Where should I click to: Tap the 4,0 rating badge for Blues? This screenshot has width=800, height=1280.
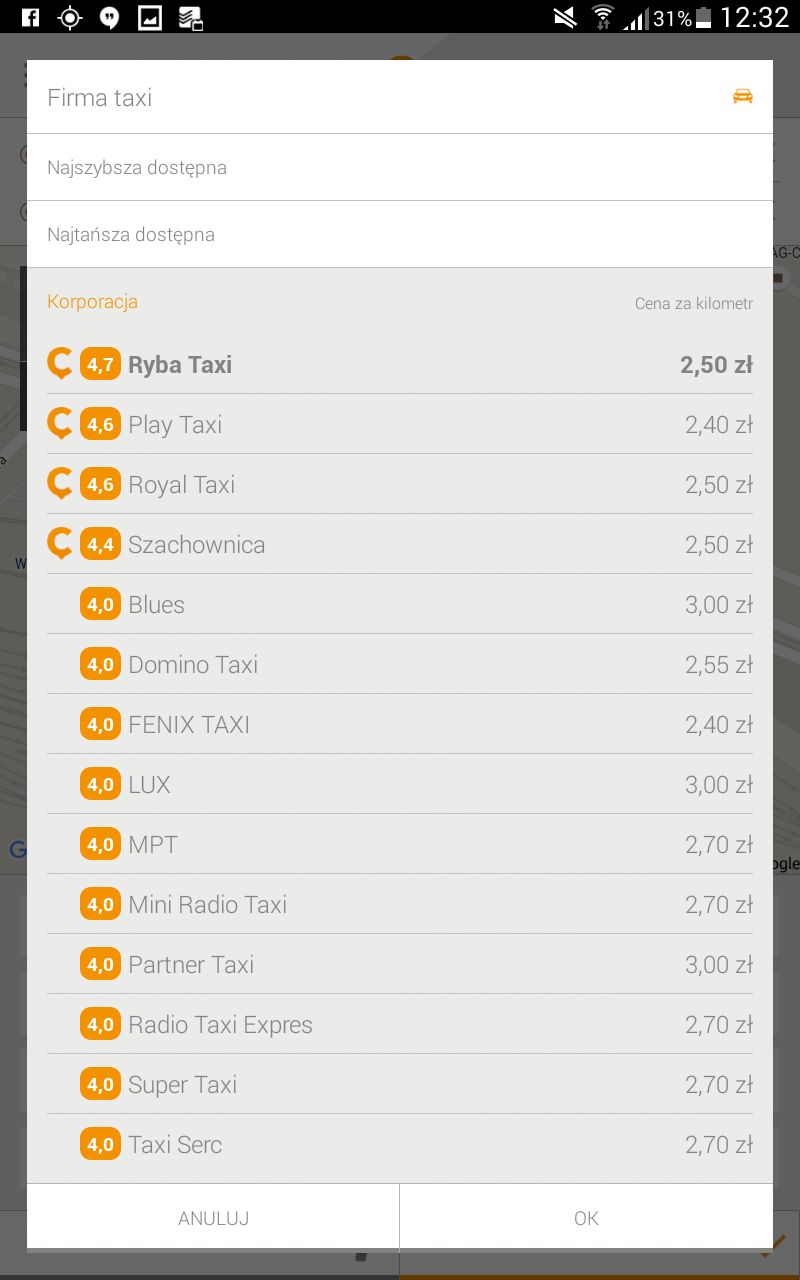[x=100, y=604]
